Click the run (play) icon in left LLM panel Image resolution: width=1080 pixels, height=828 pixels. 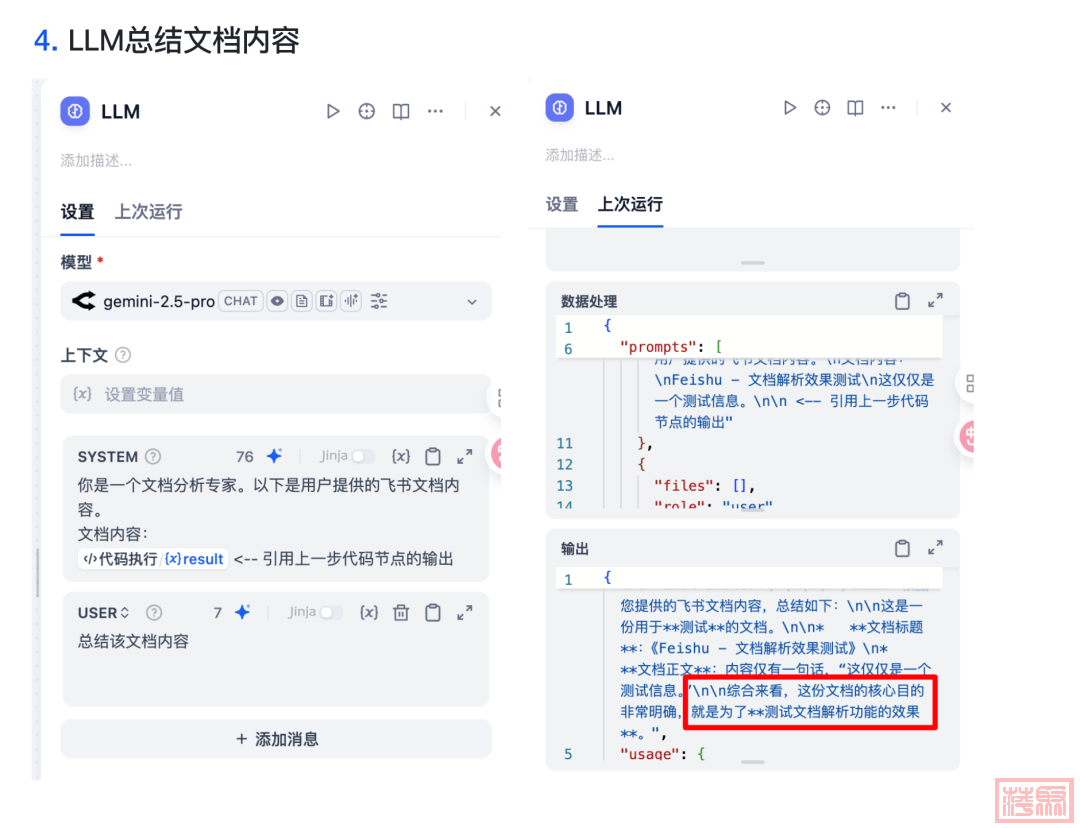click(333, 112)
